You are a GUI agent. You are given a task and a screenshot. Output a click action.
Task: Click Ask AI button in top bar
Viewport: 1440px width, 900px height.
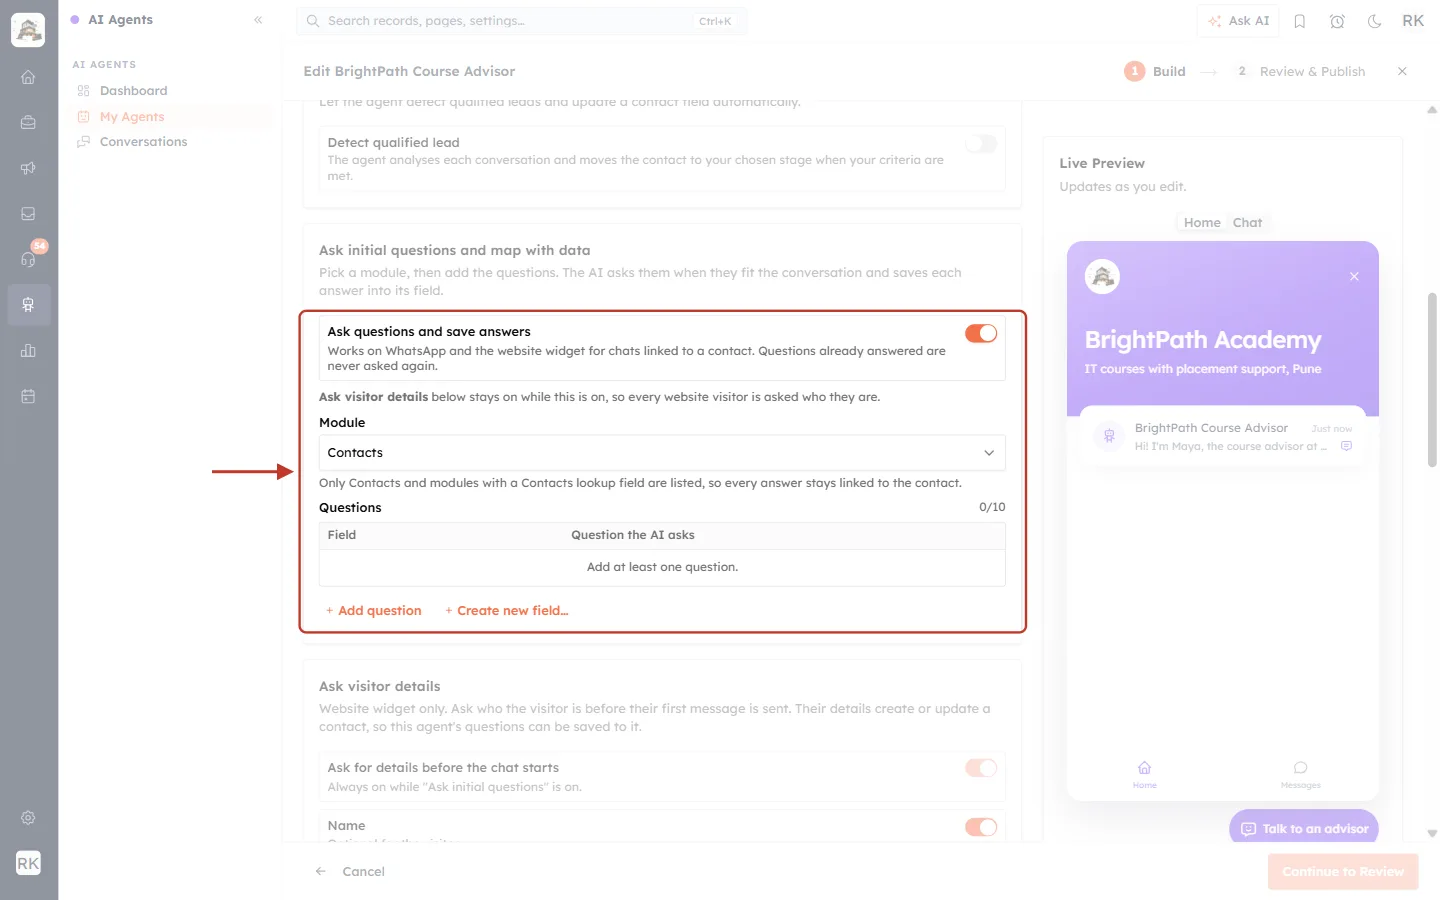point(1238,21)
